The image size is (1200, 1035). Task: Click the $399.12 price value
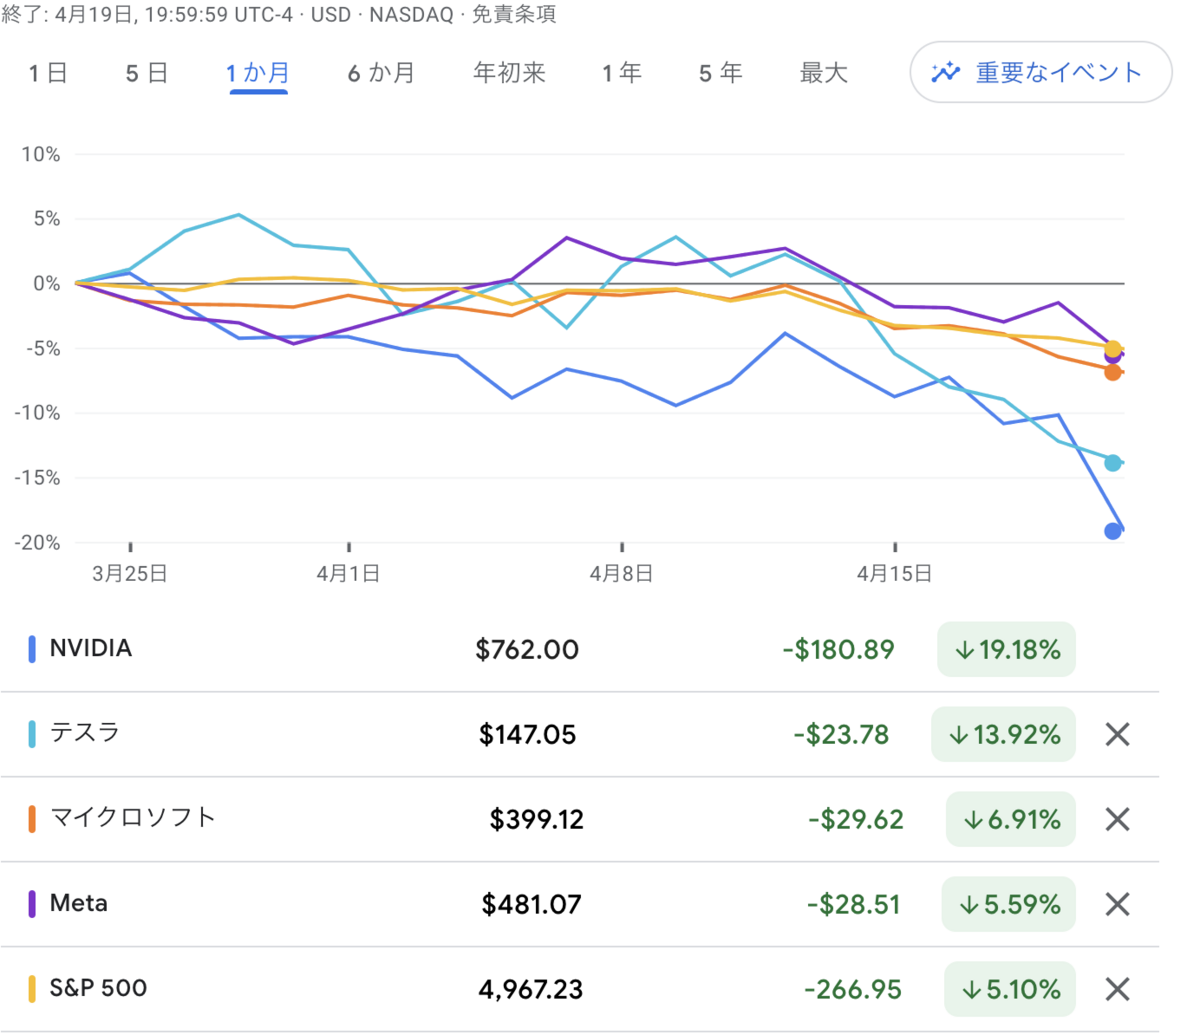coord(537,820)
